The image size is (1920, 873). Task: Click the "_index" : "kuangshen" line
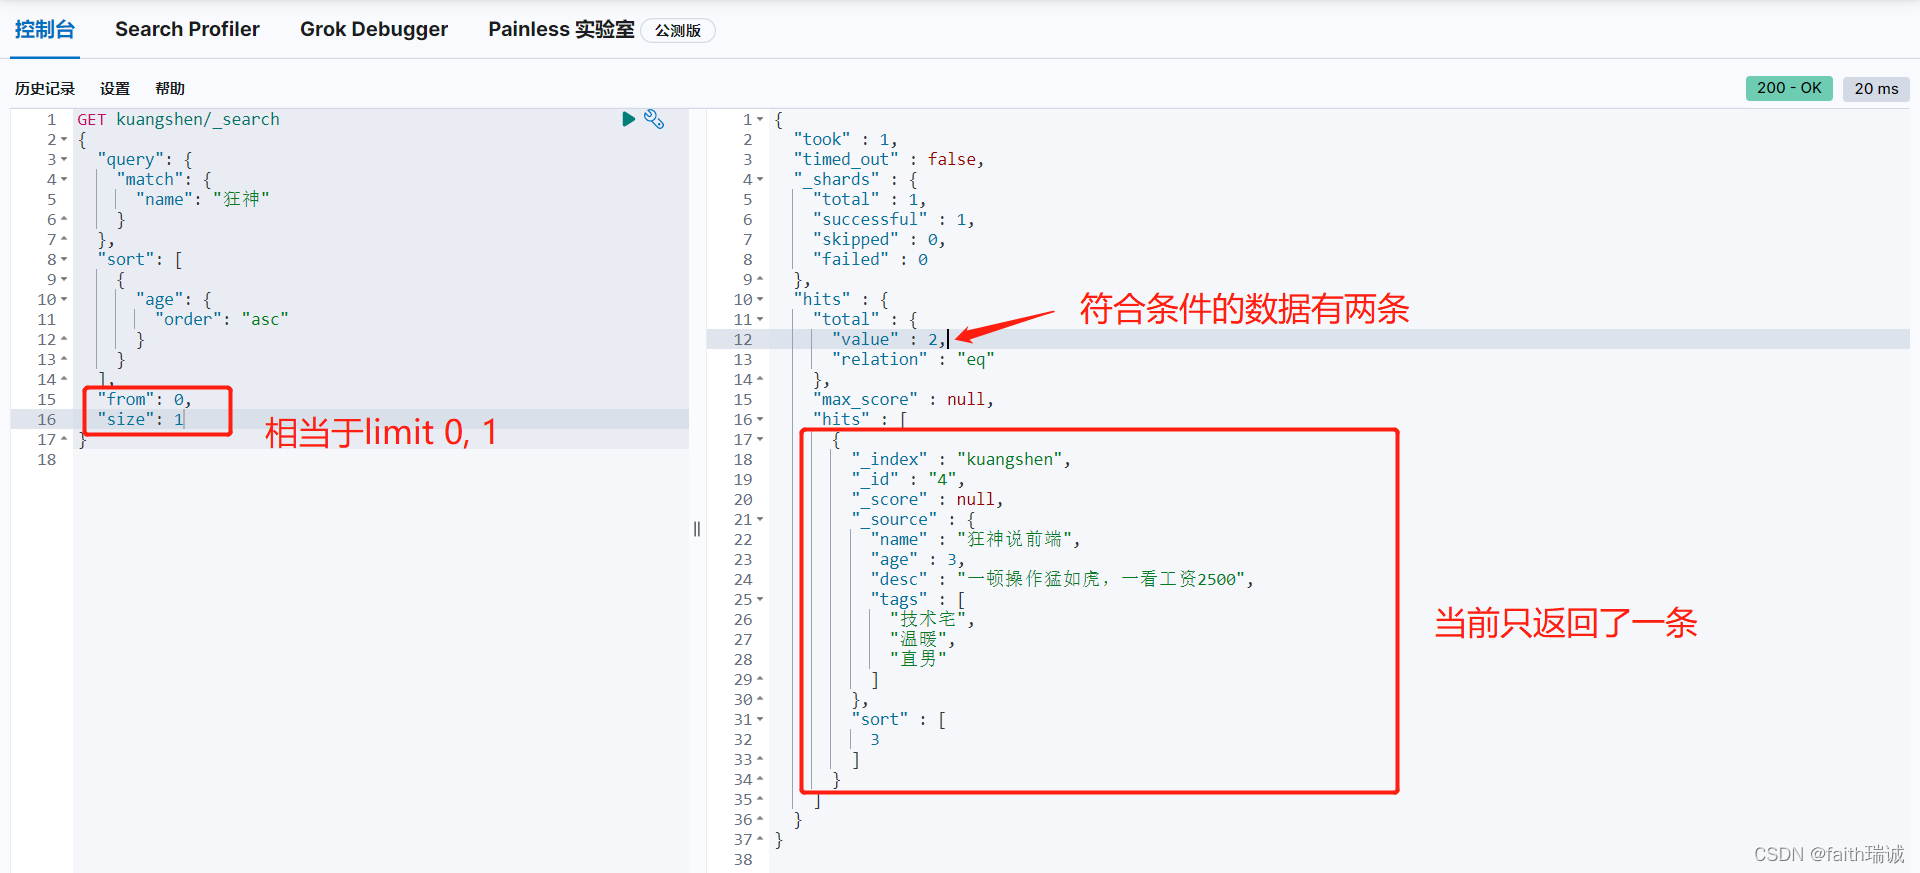961,459
